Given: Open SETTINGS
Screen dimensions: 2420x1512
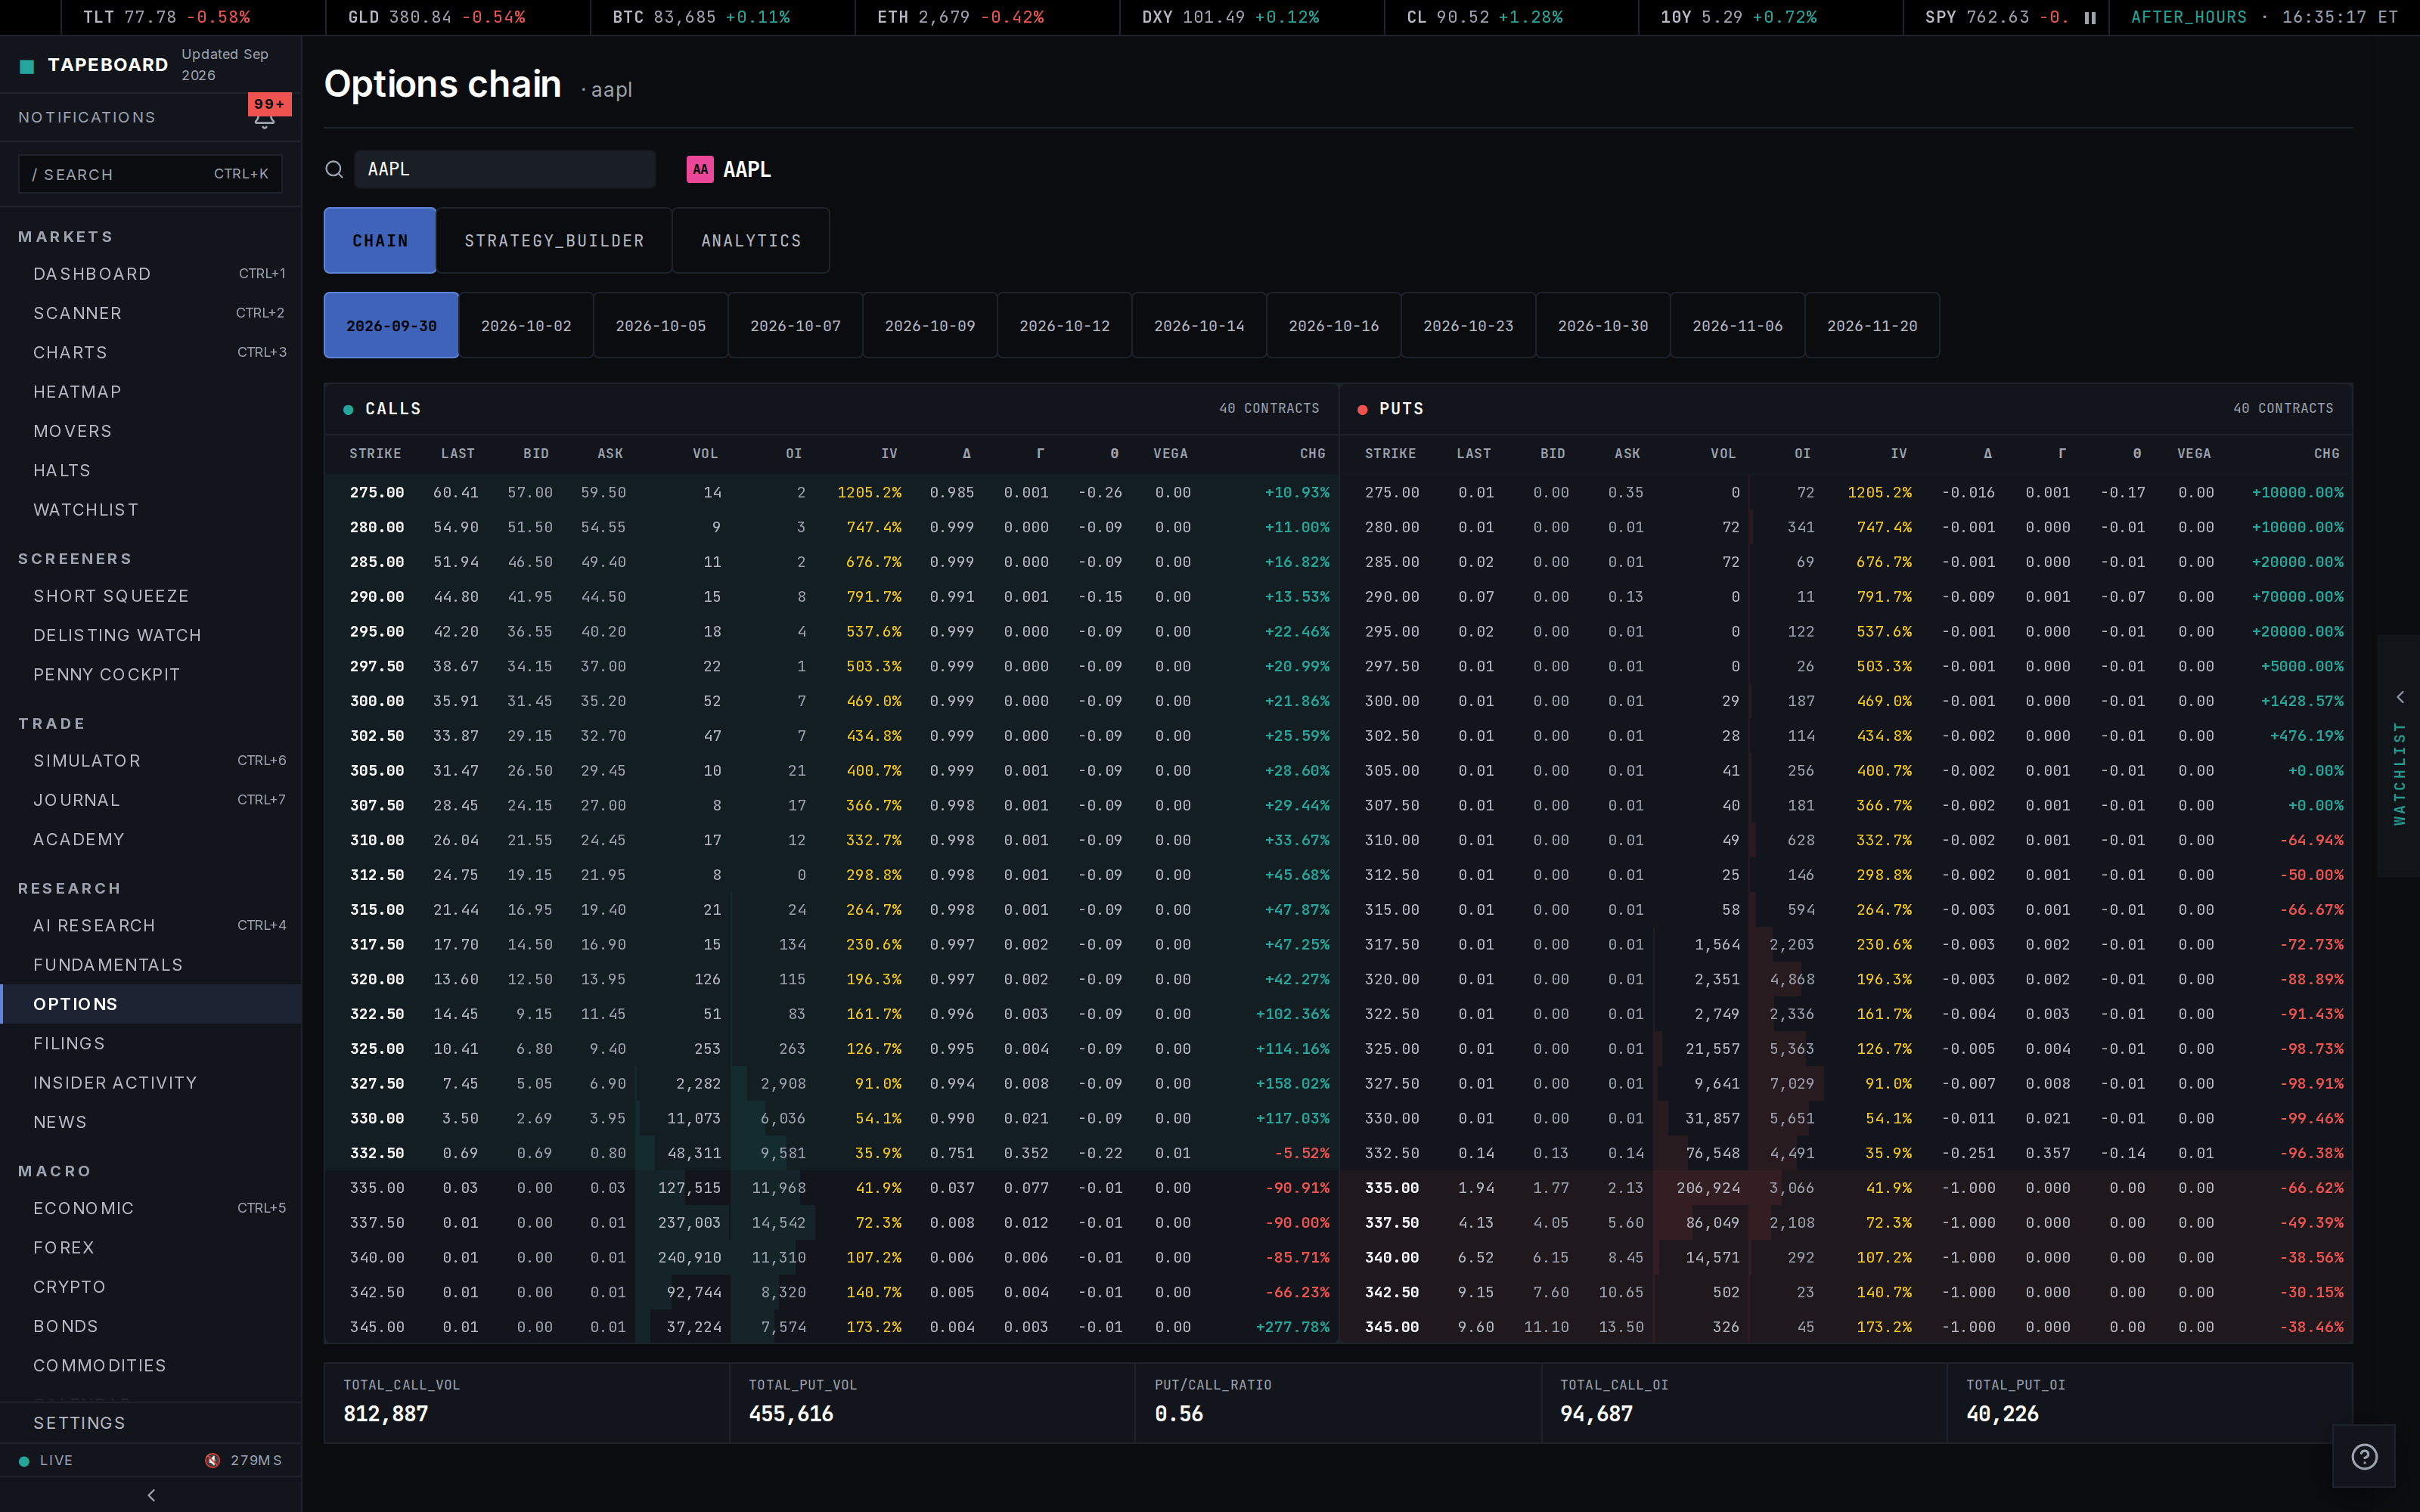Looking at the screenshot, I should [151, 1423].
